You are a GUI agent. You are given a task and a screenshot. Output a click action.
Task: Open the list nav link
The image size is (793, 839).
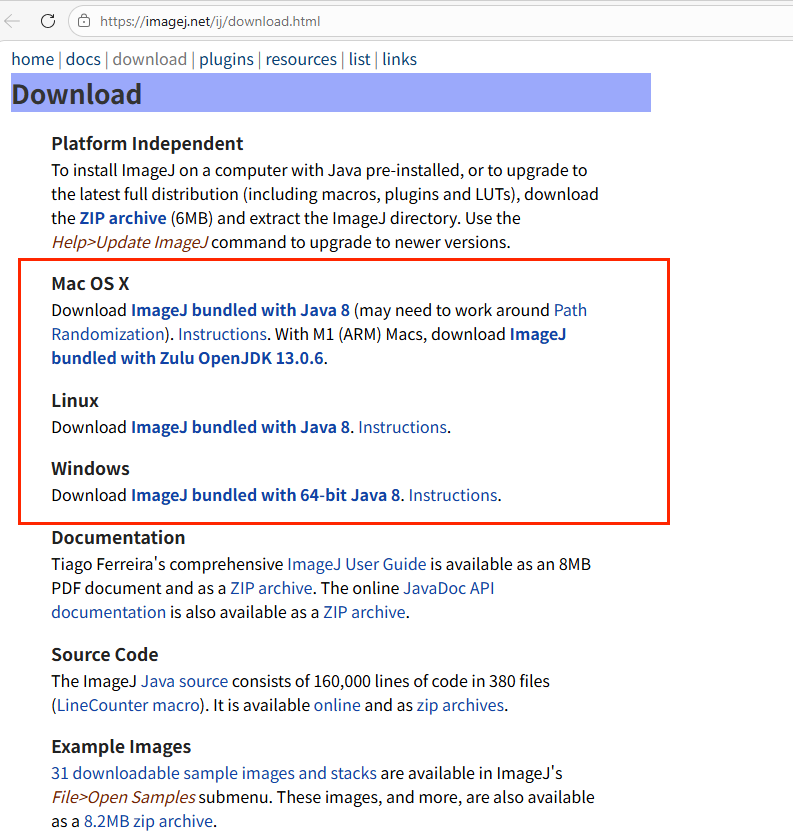coord(360,59)
